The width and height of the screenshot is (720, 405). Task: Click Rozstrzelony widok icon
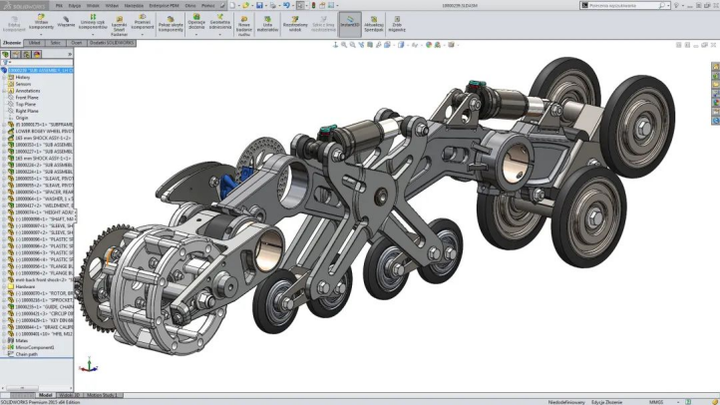295,19
